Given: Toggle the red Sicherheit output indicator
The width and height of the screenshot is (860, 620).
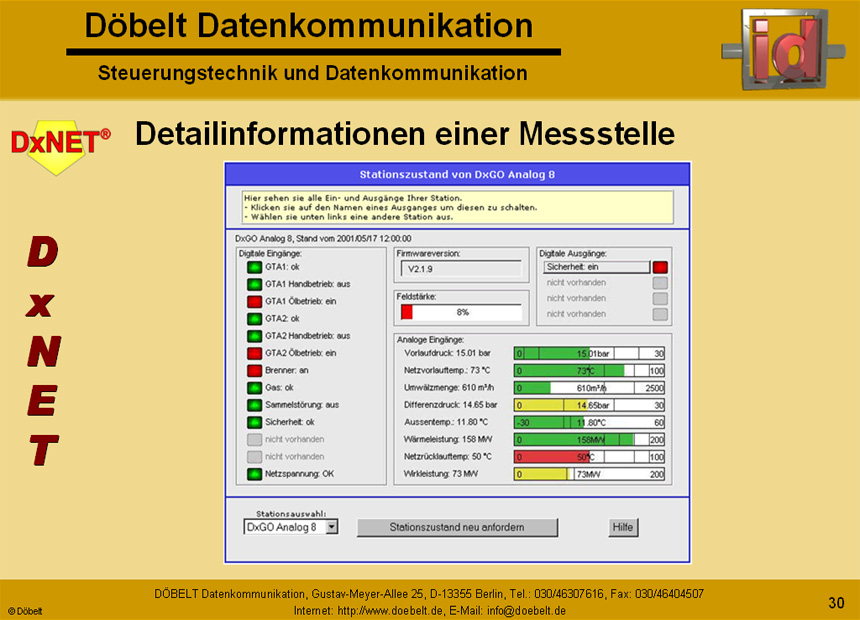Looking at the screenshot, I should coord(660,267).
